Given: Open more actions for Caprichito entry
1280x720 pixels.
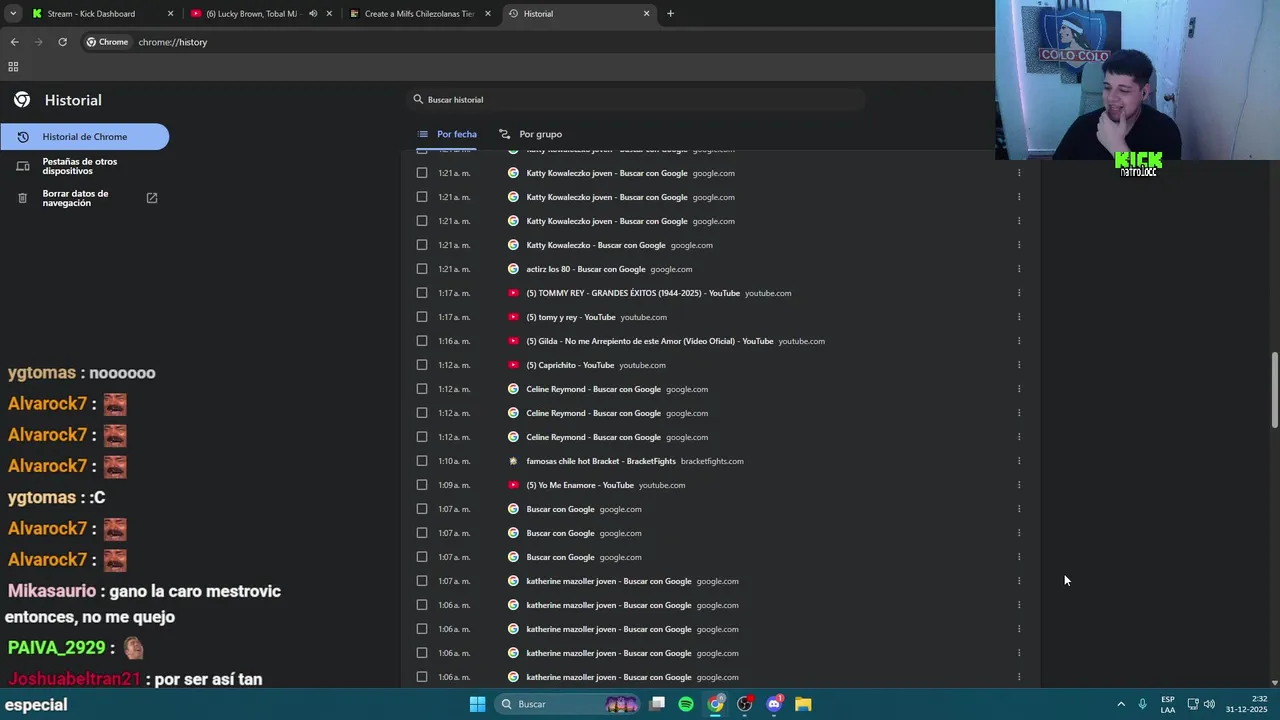Looking at the screenshot, I should click(x=1019, y=365).
